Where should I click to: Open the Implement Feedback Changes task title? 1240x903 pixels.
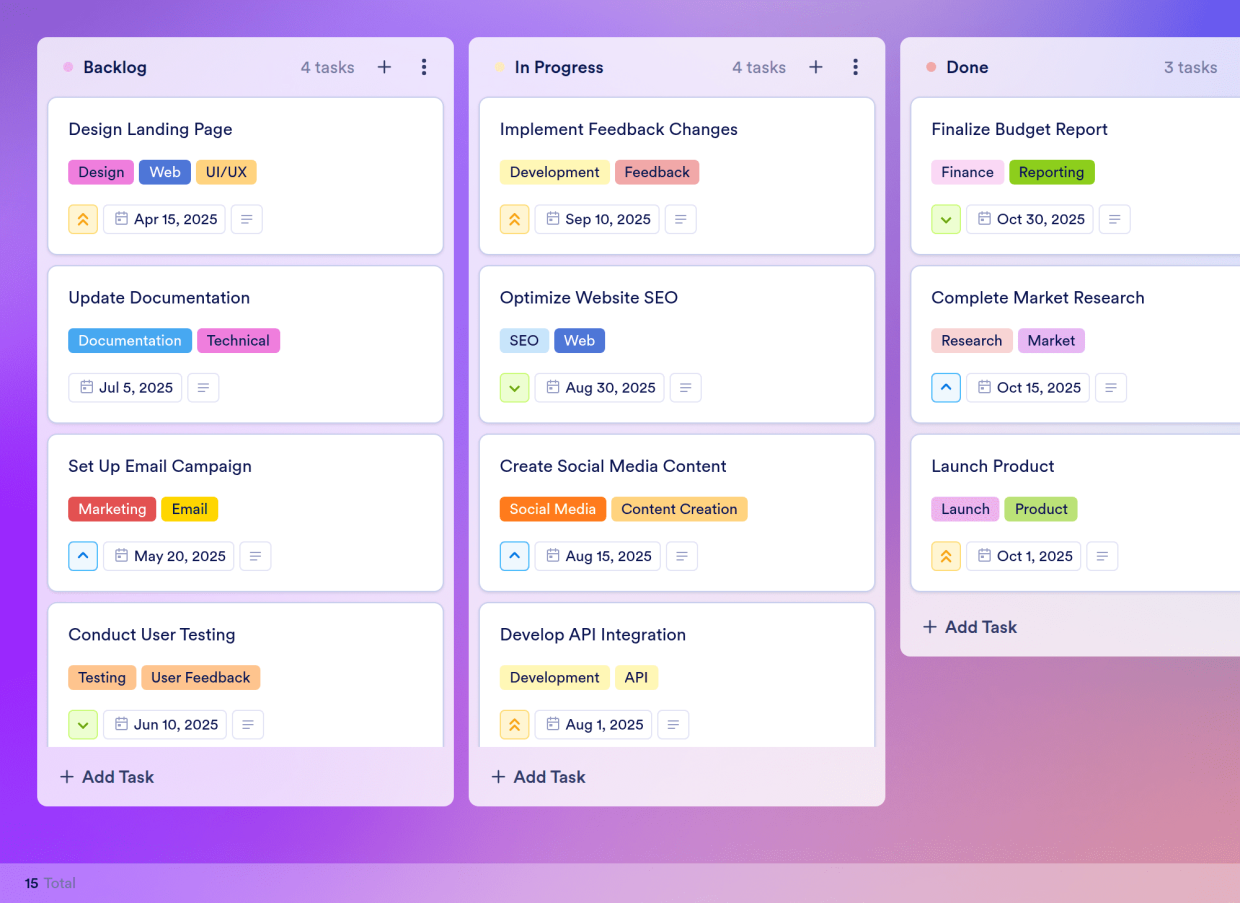coord(619,129)
